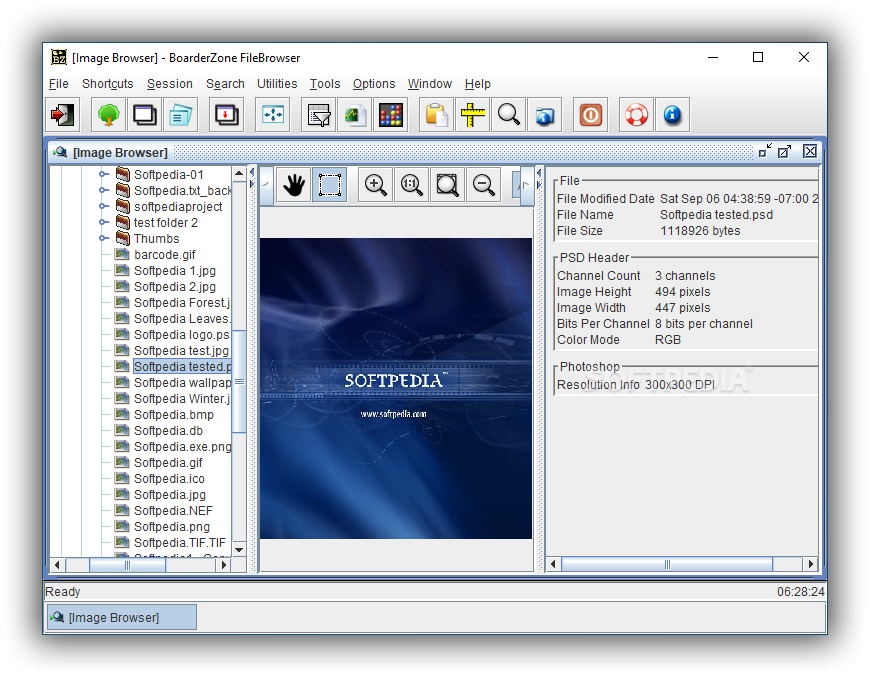Open the Search menu
Viewport: 870px width, 677px height.
(x=225, y=84)
